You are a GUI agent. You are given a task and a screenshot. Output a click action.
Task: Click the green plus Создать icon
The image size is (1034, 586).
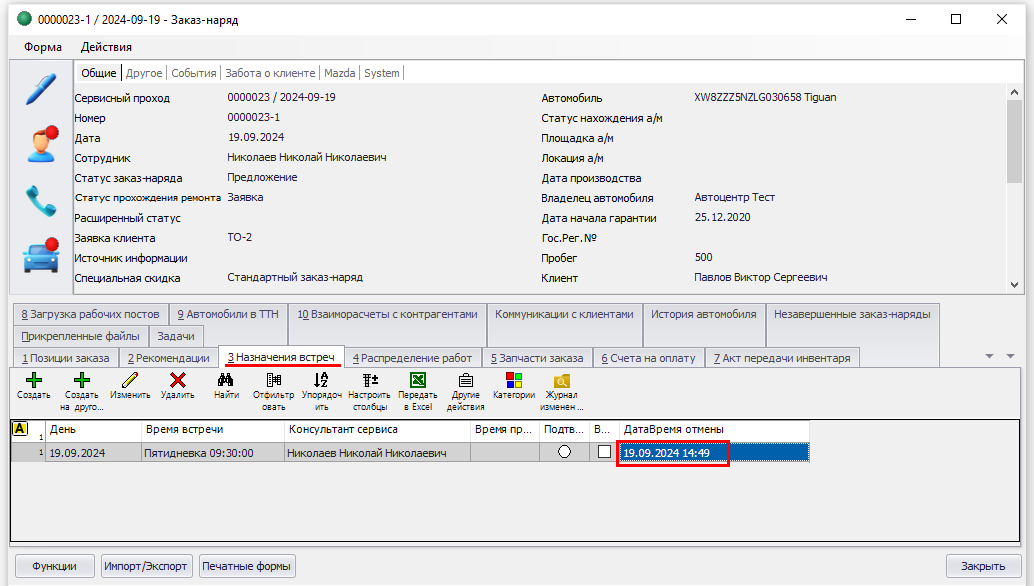[x=33, y=381]
